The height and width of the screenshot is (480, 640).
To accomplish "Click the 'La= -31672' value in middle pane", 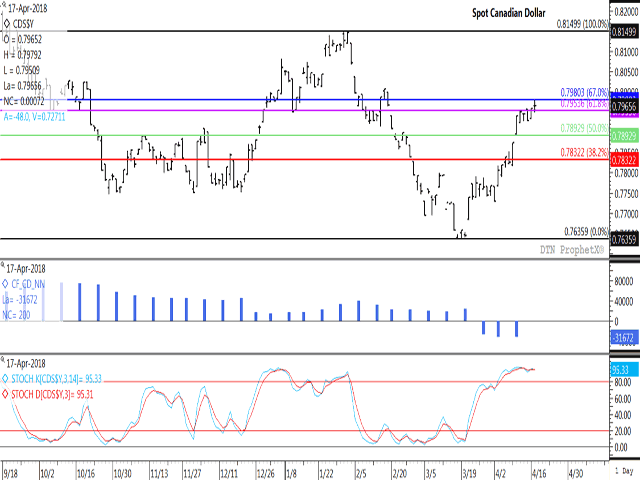I will point(20,300).
